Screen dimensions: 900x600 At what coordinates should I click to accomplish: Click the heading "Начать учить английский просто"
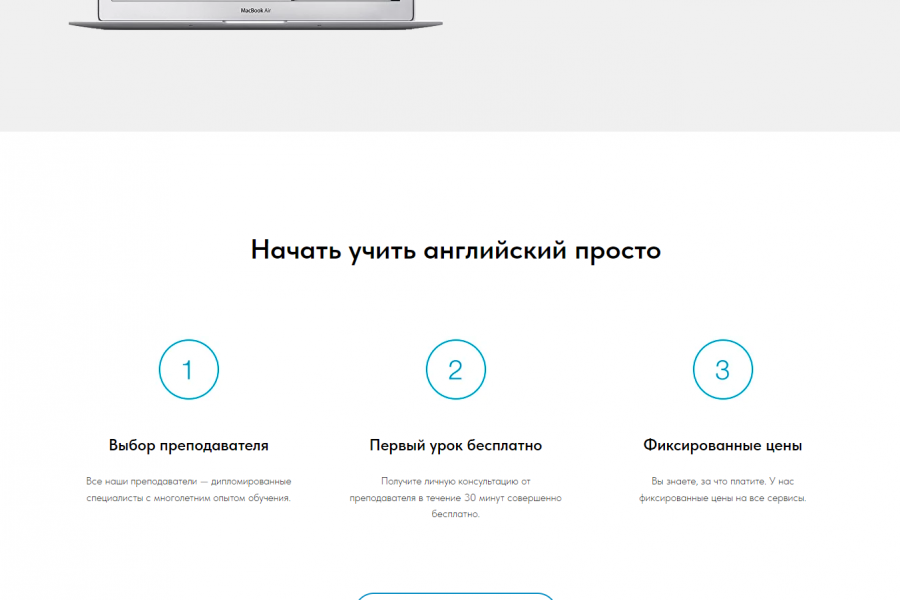pos(456,251)
